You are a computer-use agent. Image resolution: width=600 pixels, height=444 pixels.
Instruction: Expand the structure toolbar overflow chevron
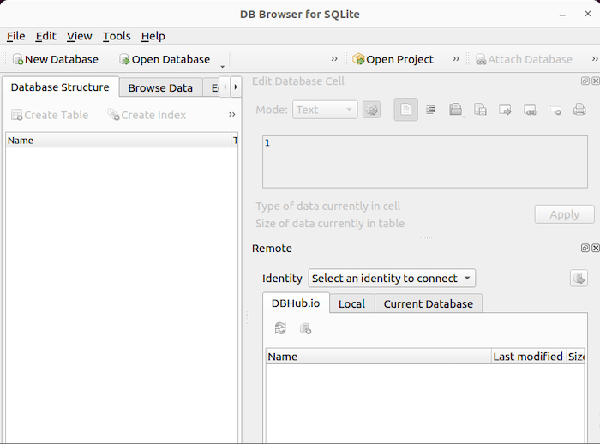pos(232,114)
